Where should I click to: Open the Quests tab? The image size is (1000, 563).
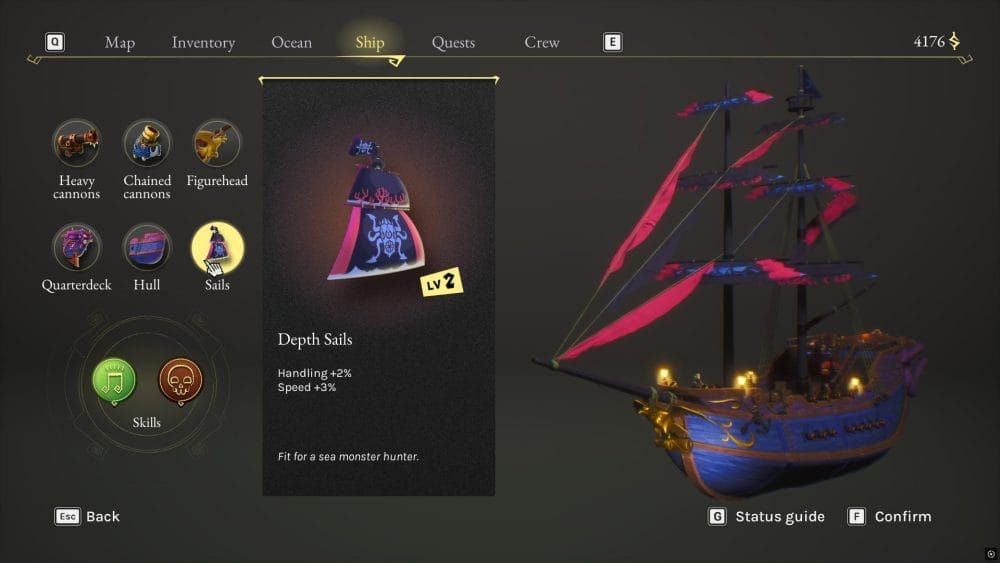[x=453, y=43]
